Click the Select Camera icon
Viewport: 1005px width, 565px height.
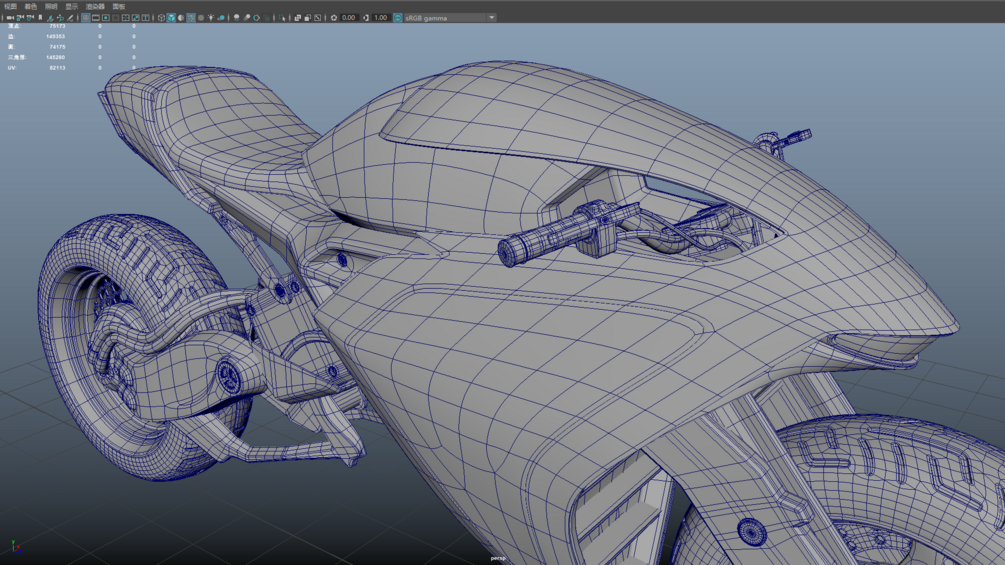[10, 18]
